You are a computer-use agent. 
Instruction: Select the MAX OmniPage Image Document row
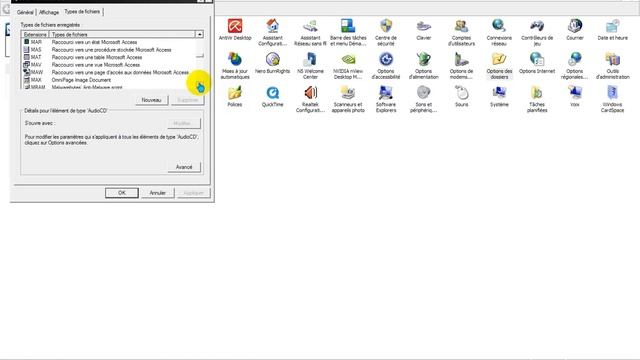[109, 80]
